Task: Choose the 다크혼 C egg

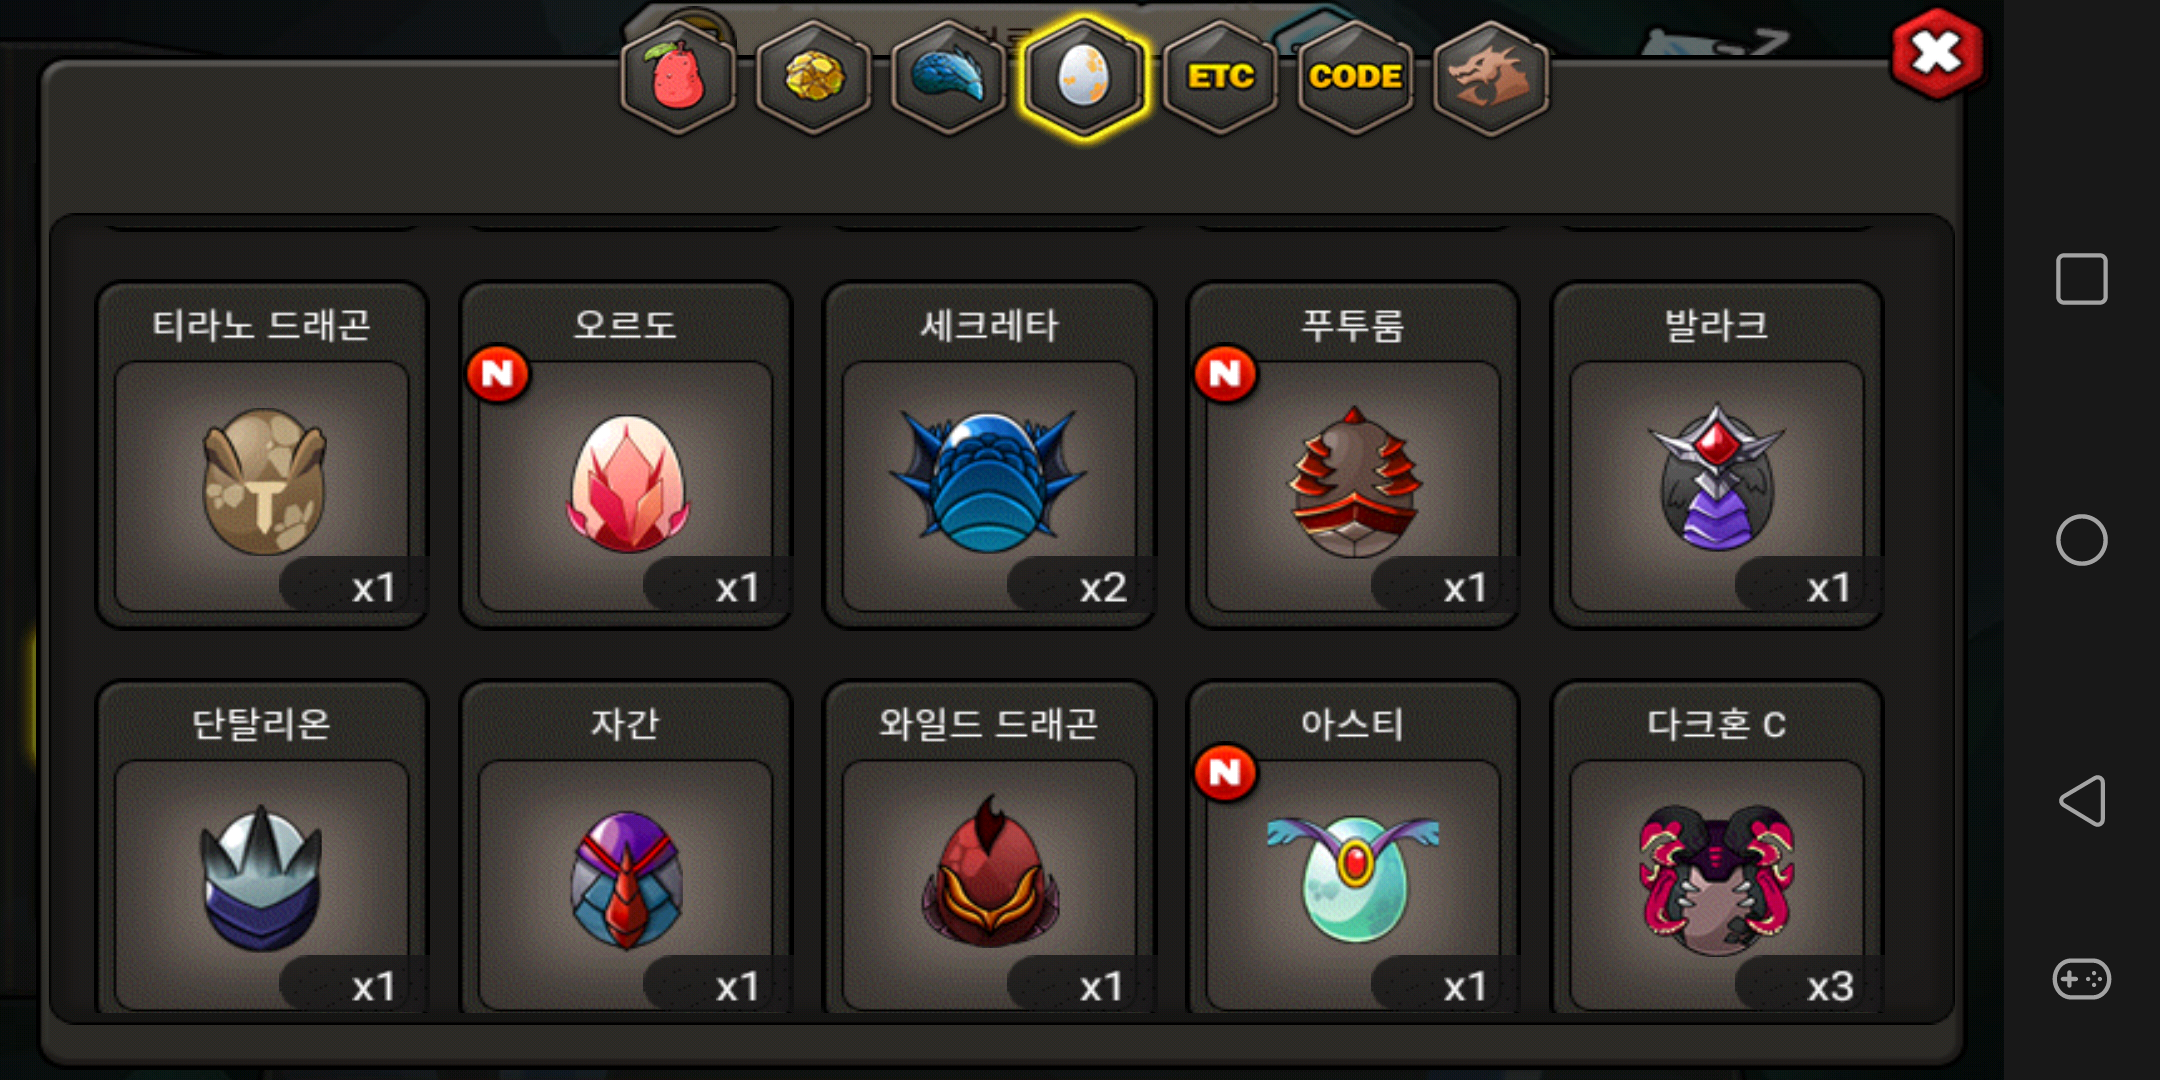Action: click(x=1717, y=848)
